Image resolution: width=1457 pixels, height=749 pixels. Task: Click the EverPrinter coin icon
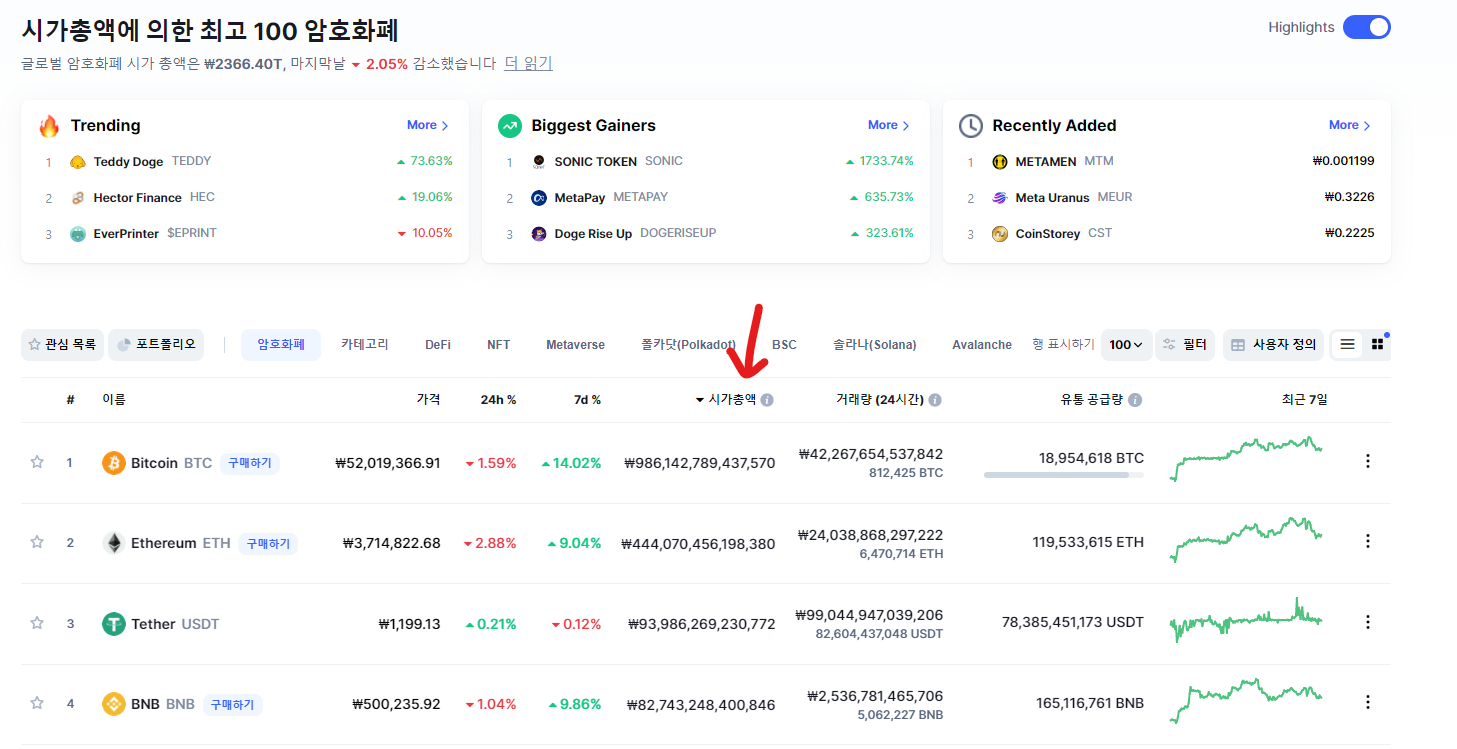click(78, 234)
